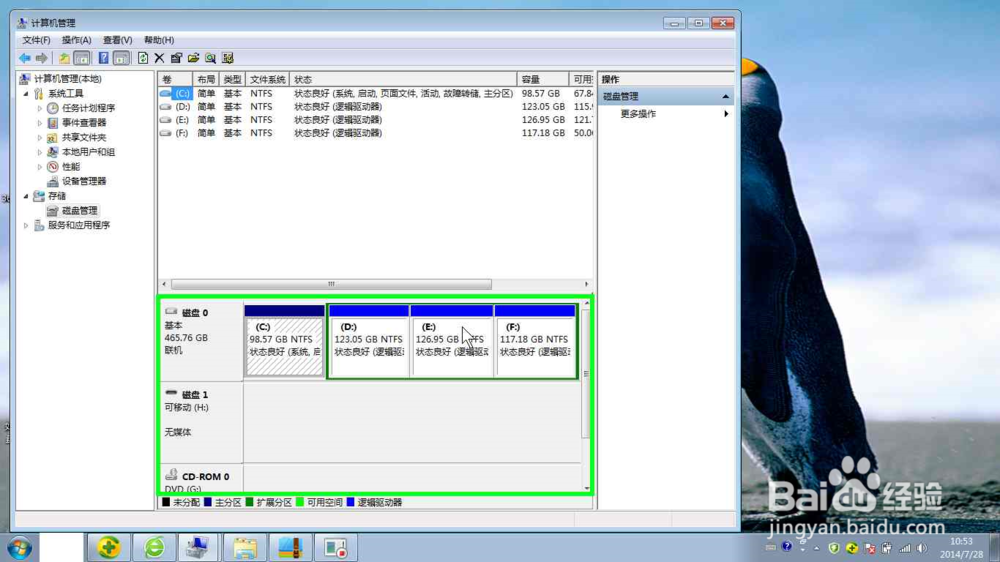
Task: Open the file explorer taskbar icon
Action: (x=245, y=547)
